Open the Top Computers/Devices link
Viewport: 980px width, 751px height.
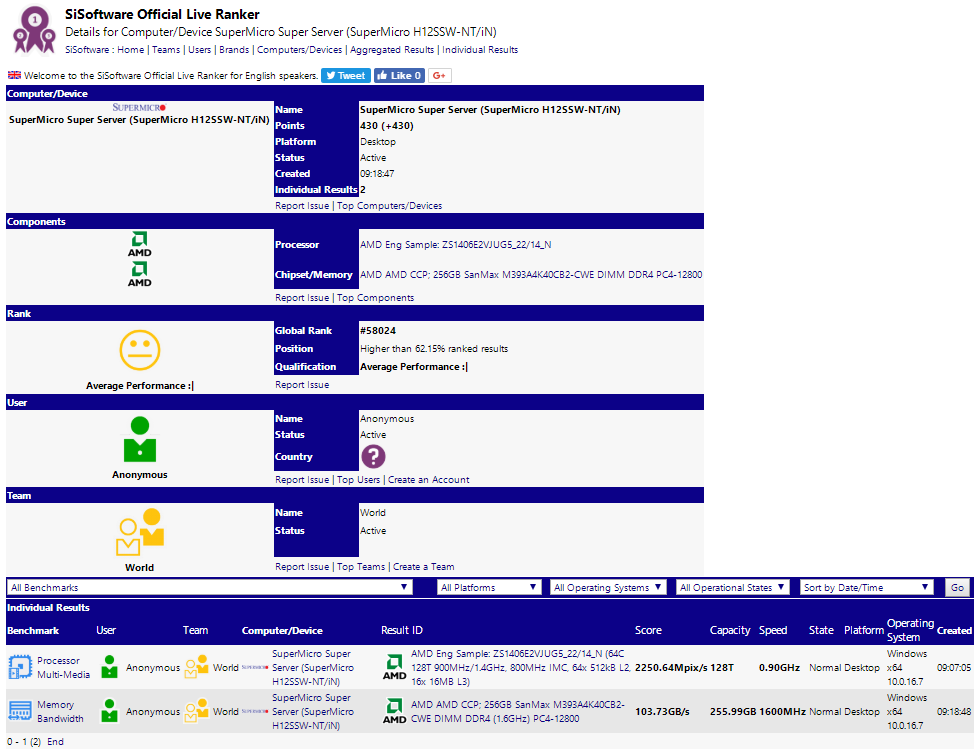tap(389, 206)
